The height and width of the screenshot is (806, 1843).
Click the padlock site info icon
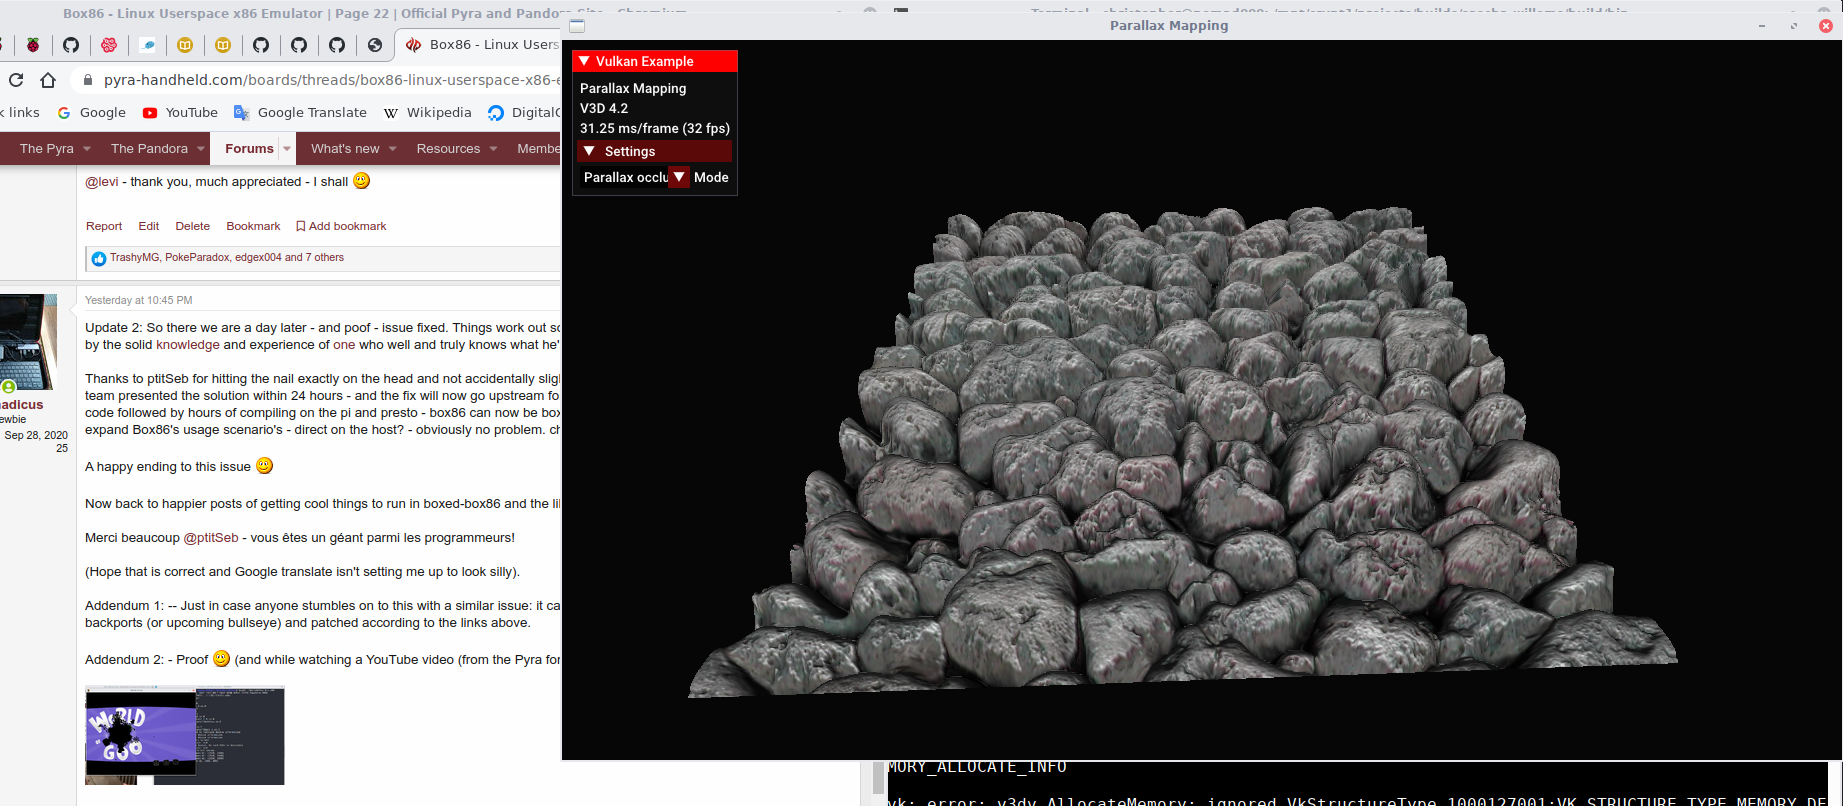click(x=88, y=80)
